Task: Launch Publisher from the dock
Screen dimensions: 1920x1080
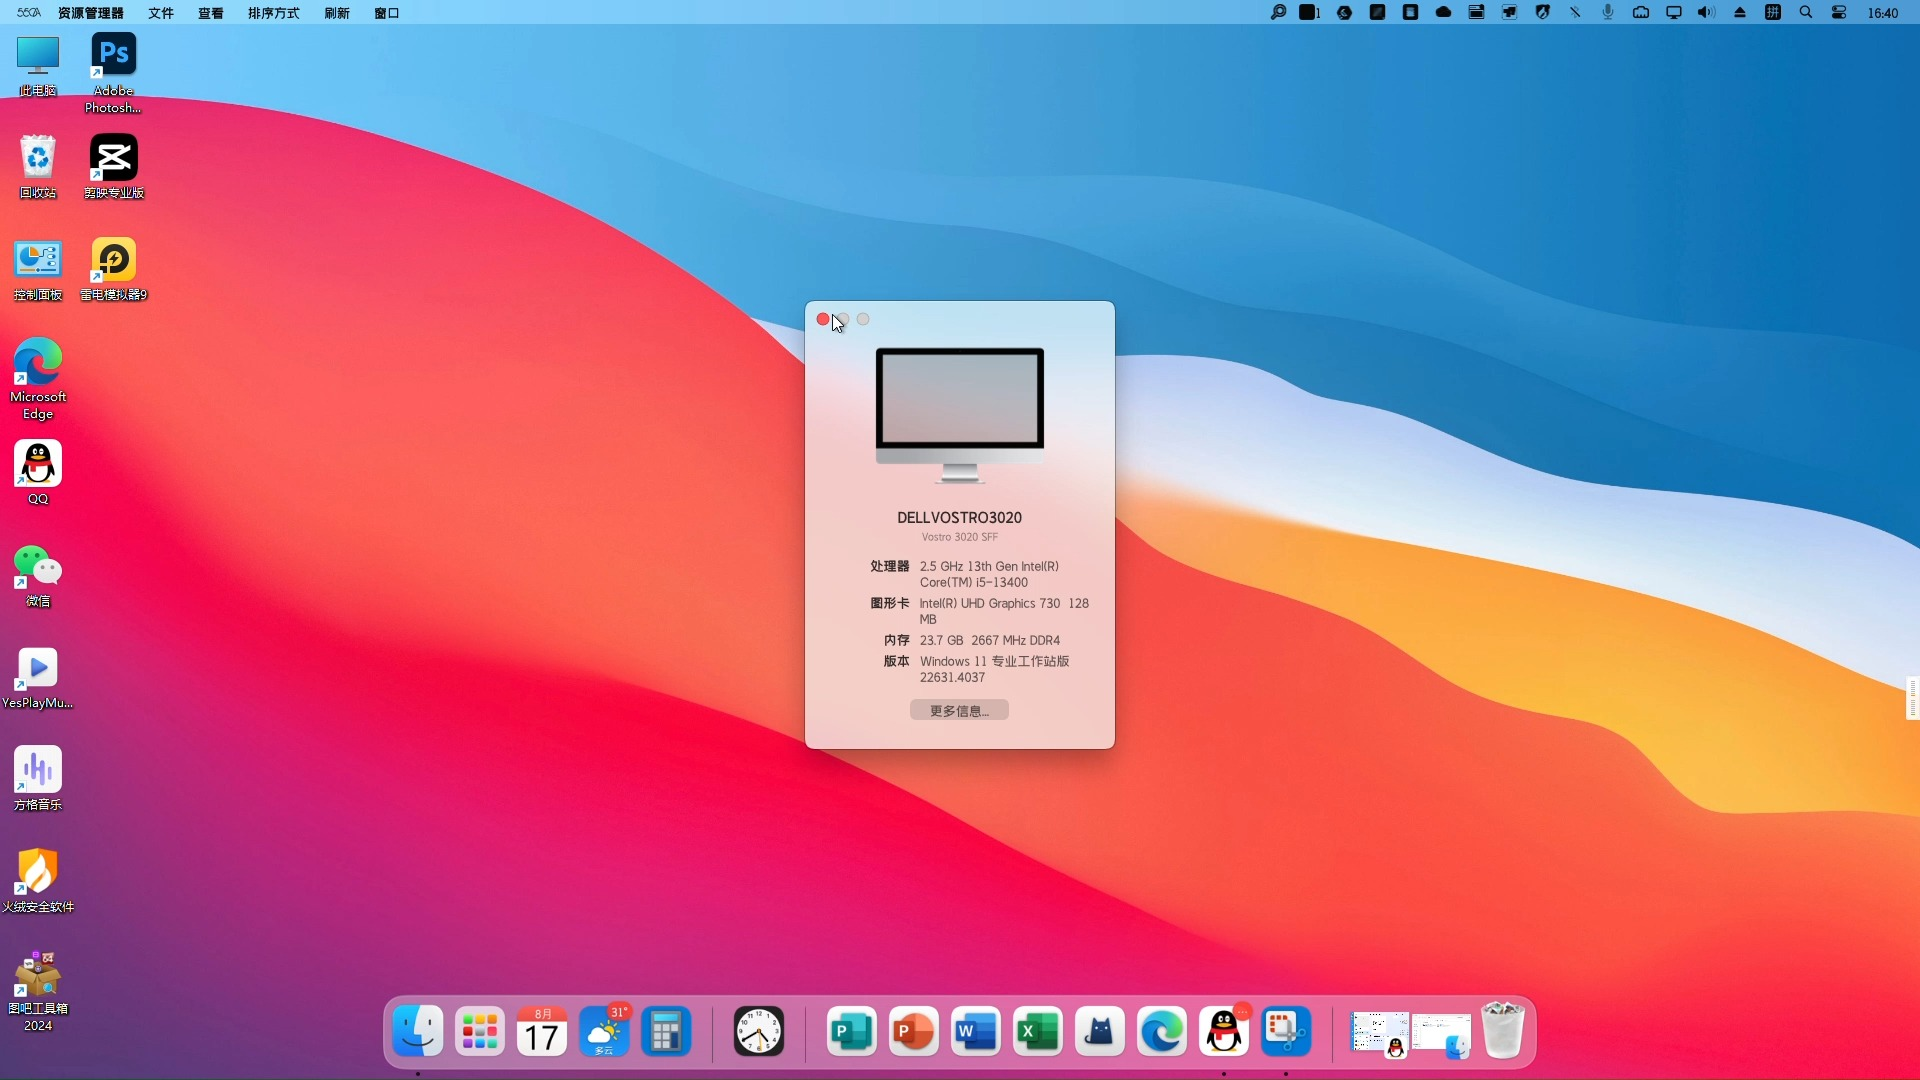Action: (x=852, y=1031)
